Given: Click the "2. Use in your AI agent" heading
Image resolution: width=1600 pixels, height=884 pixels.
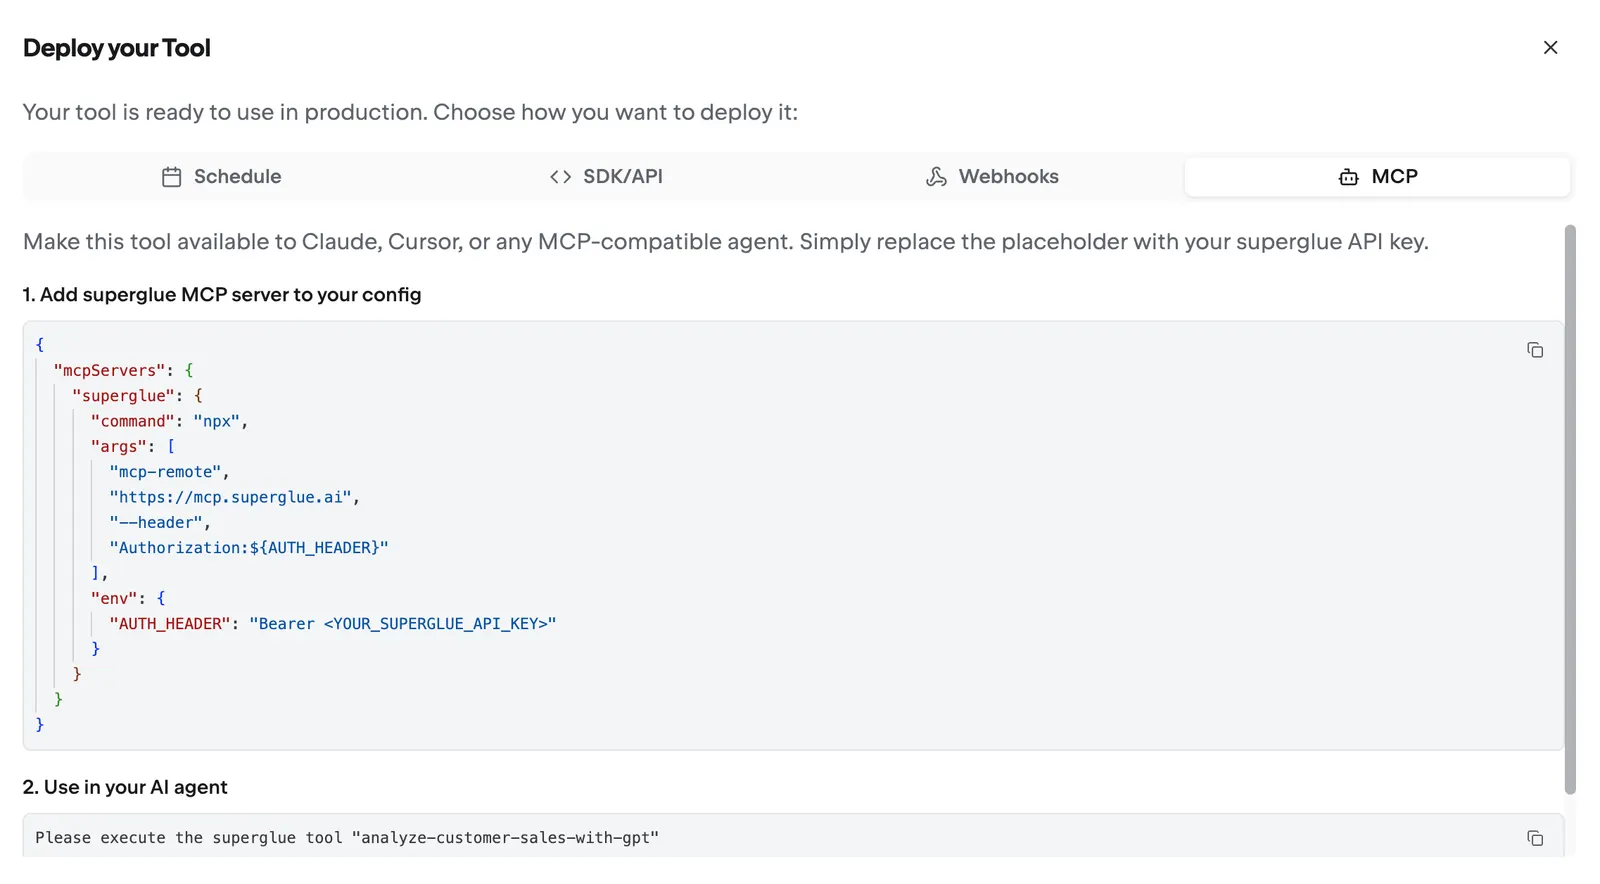Looking at the screenshot, I should point(125,787).
